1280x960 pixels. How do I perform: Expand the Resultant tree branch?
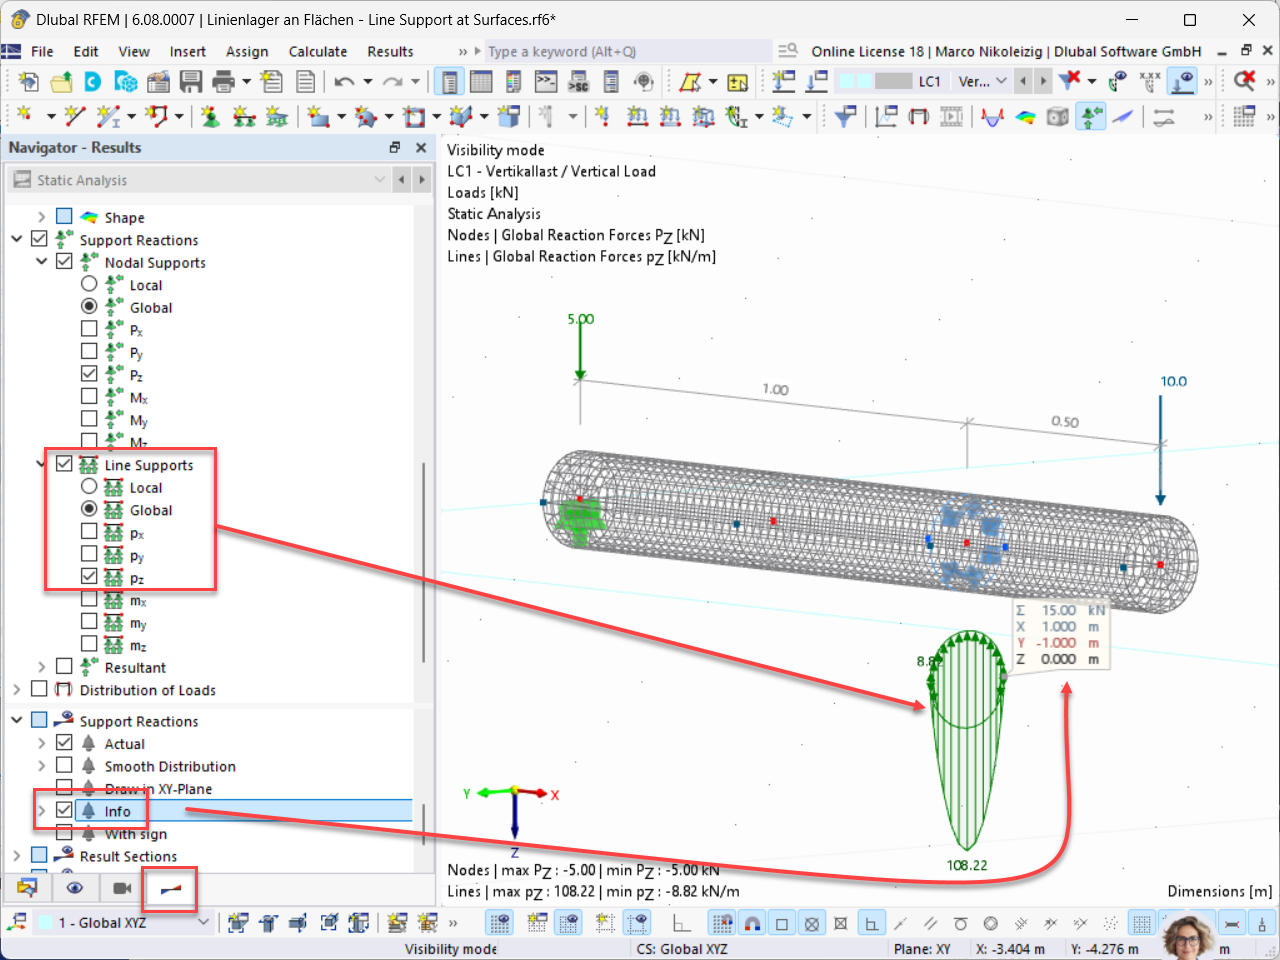pyautogui.click(x=40, y=666)
